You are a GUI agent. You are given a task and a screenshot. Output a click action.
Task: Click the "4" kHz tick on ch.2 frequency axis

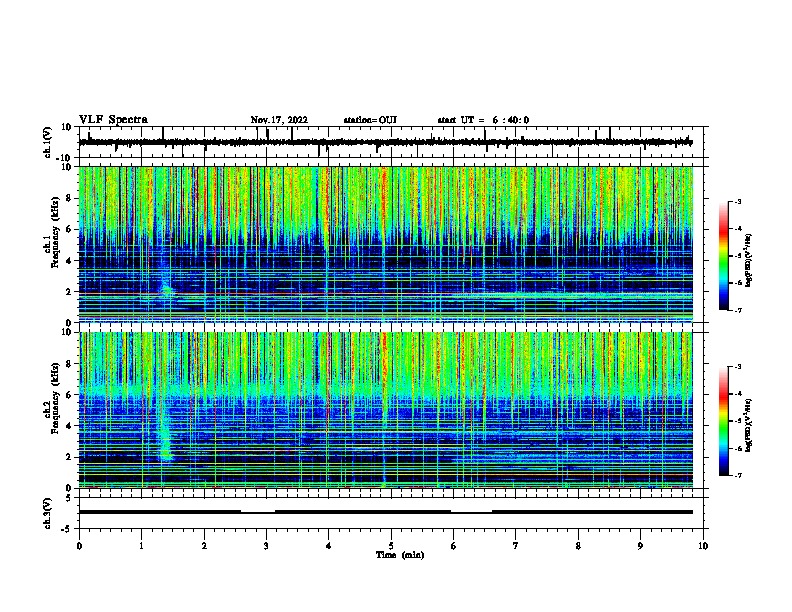tap(69, 426)
